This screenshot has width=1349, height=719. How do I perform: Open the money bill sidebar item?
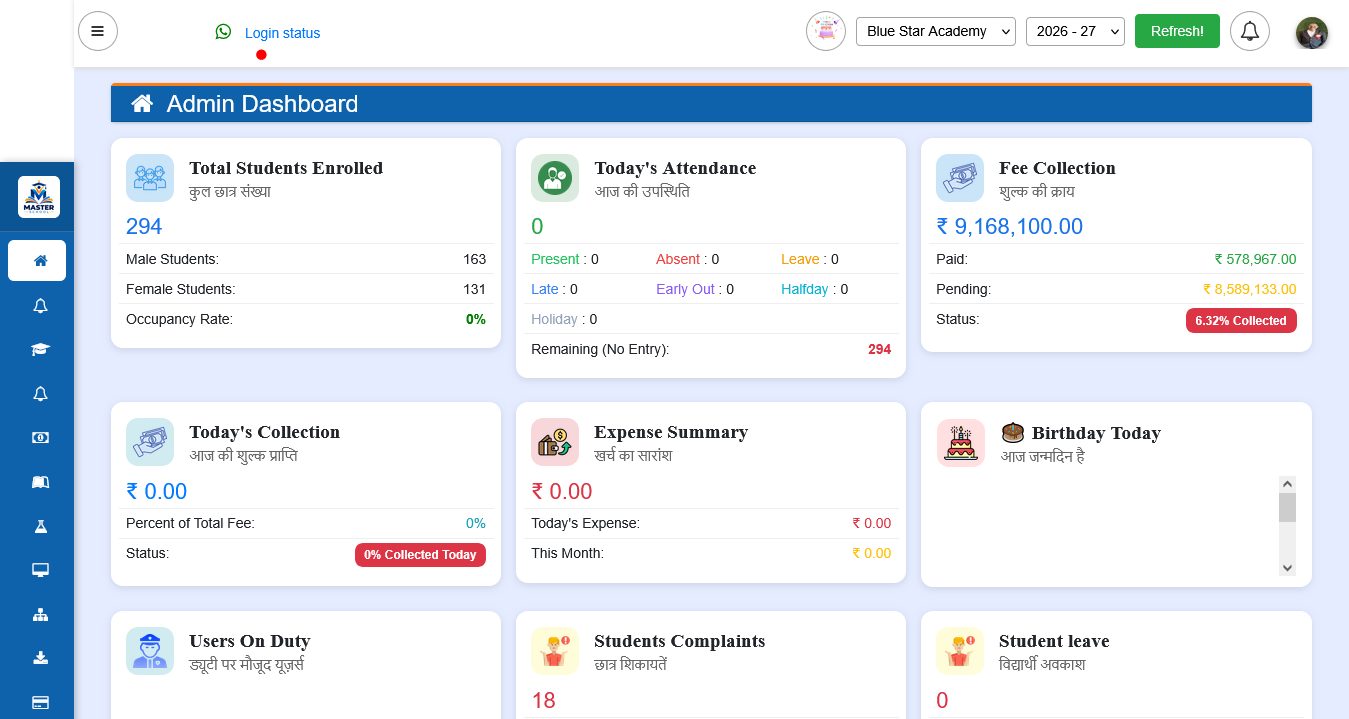(40, 438)
